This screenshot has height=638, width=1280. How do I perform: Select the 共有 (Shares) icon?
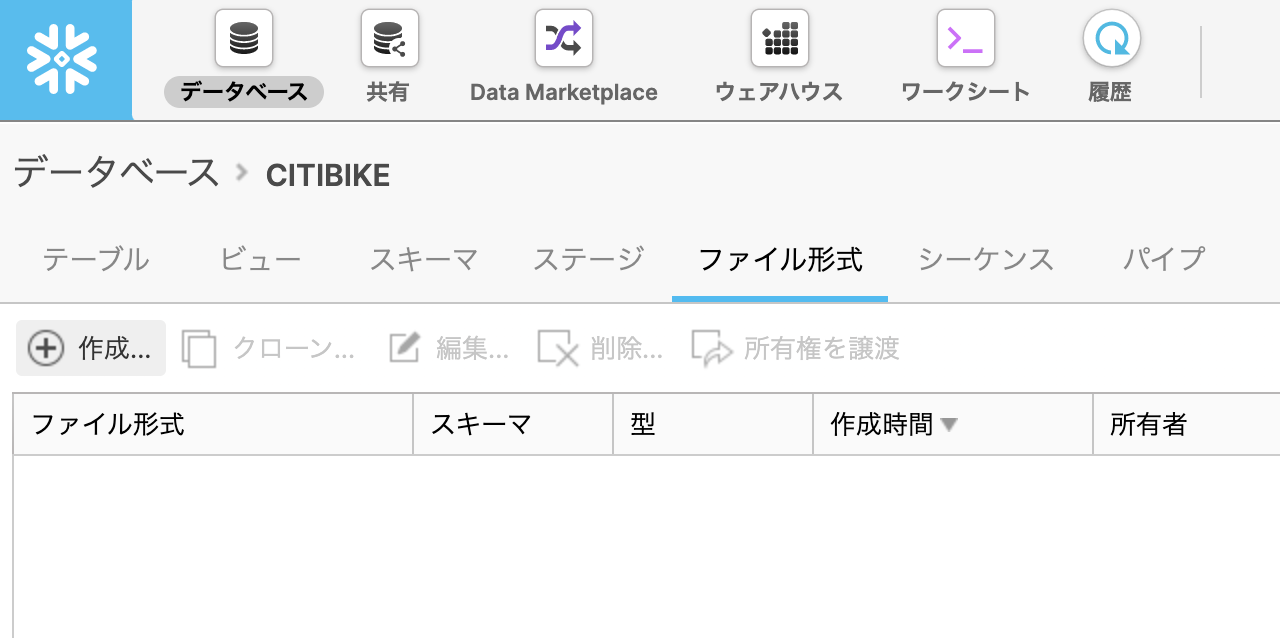(389, 38)
